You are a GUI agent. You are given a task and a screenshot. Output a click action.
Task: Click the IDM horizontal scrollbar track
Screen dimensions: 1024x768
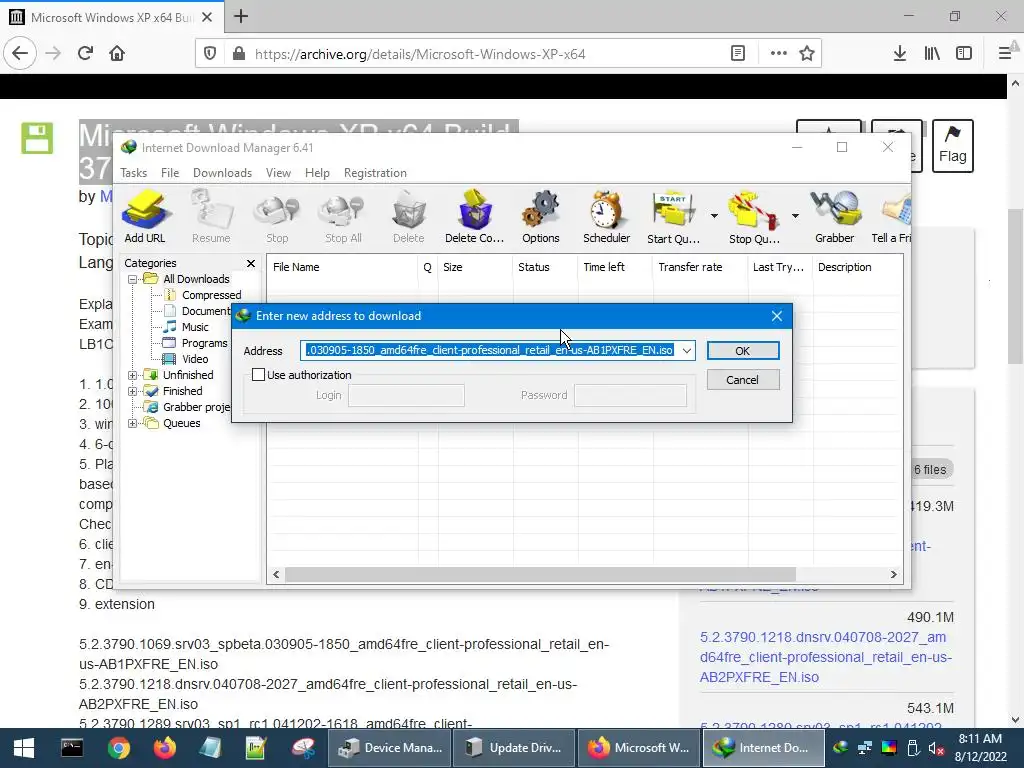(840, 575)
